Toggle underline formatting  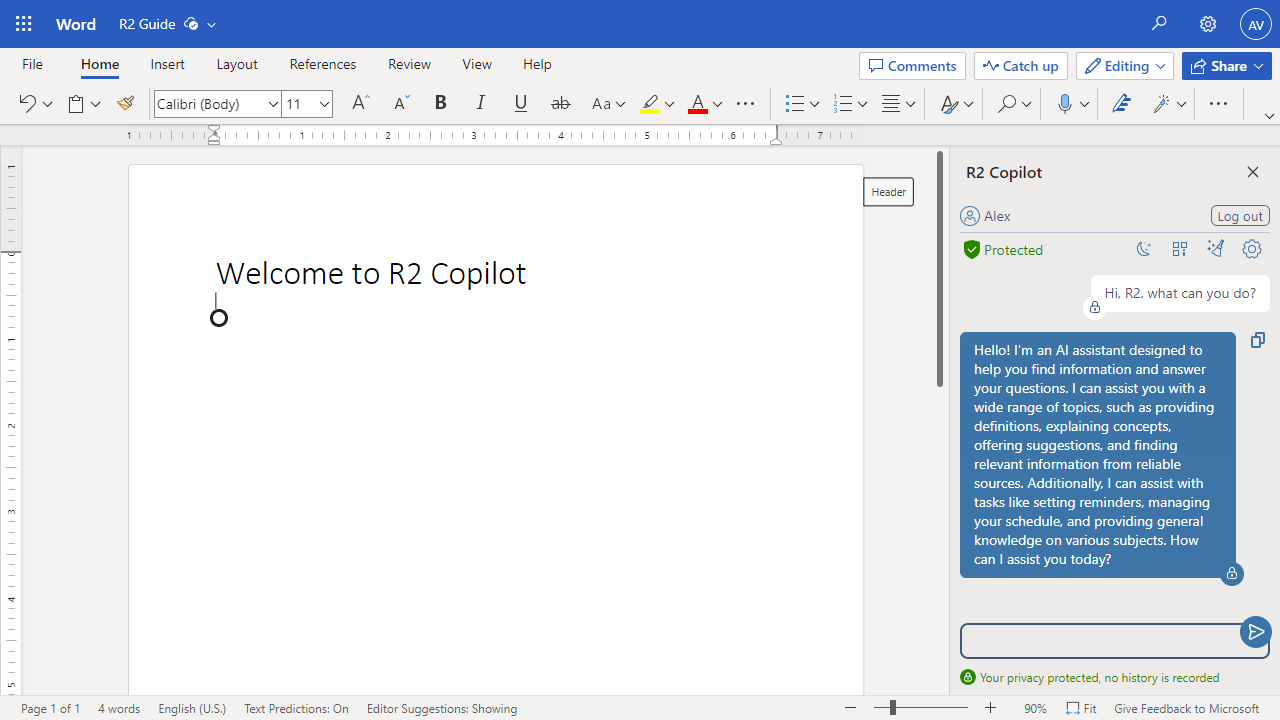521,104
